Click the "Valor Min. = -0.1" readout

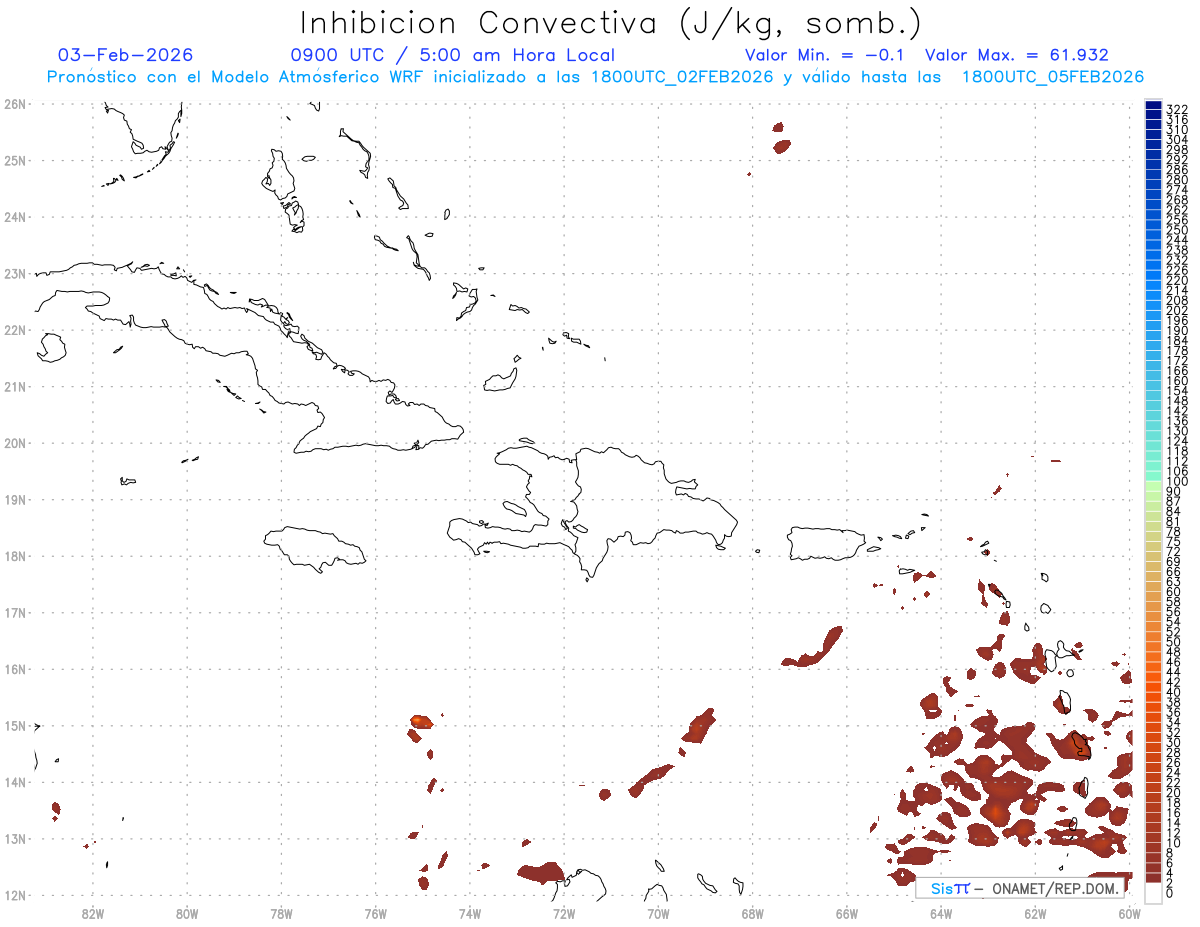coord(825,55)
